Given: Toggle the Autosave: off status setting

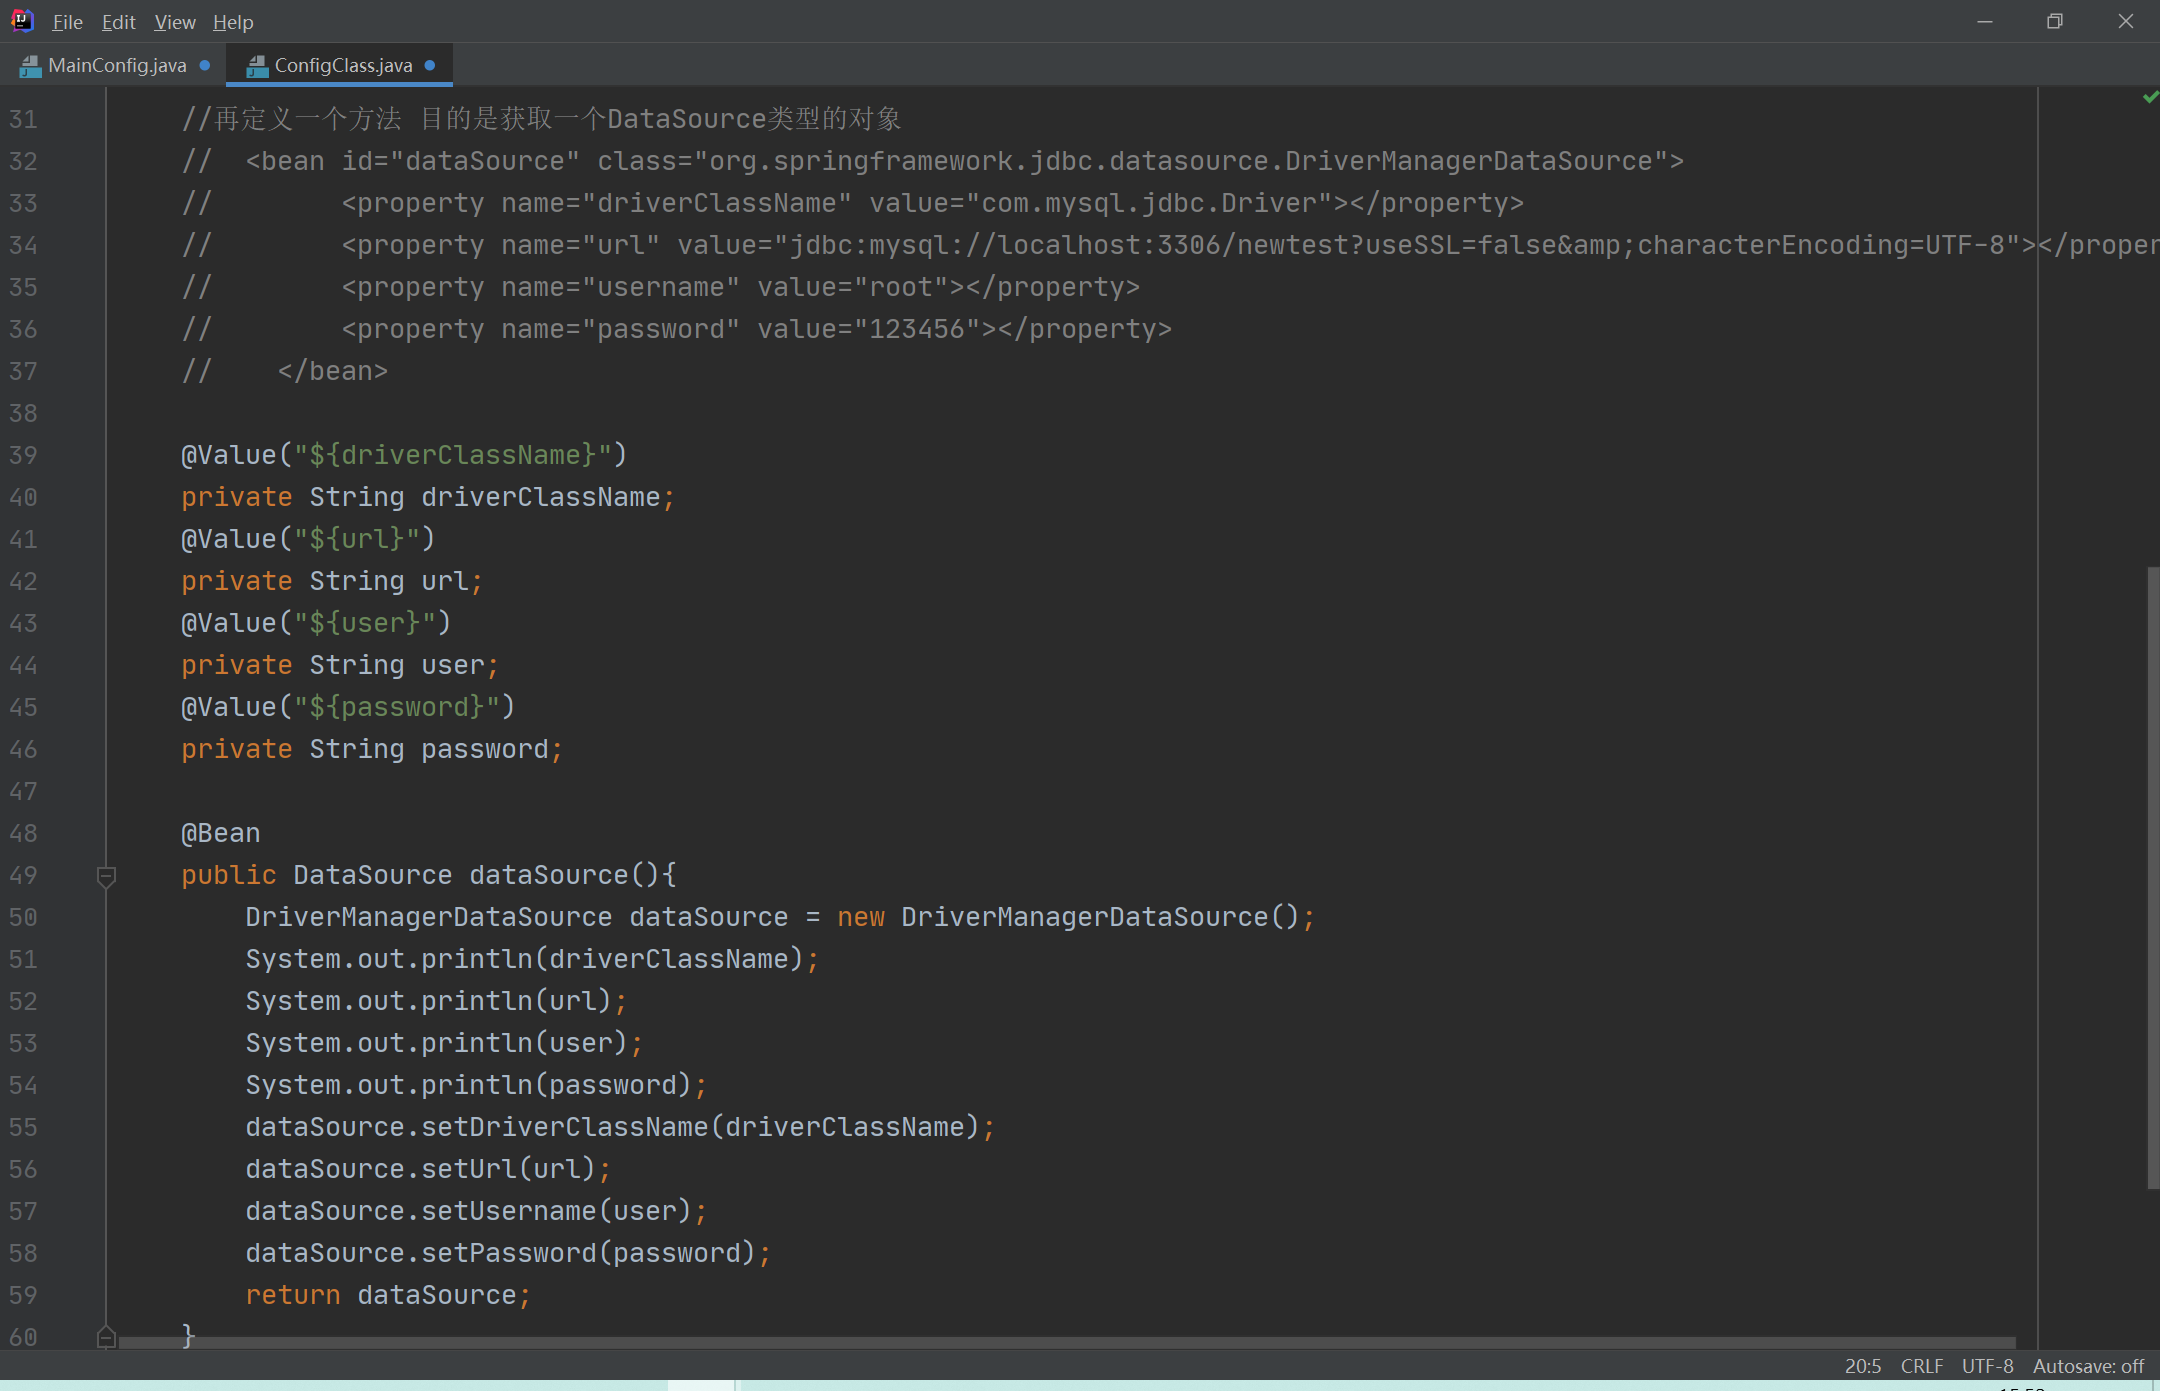Looking at the screenshot, I should tap(2087, 1366).
